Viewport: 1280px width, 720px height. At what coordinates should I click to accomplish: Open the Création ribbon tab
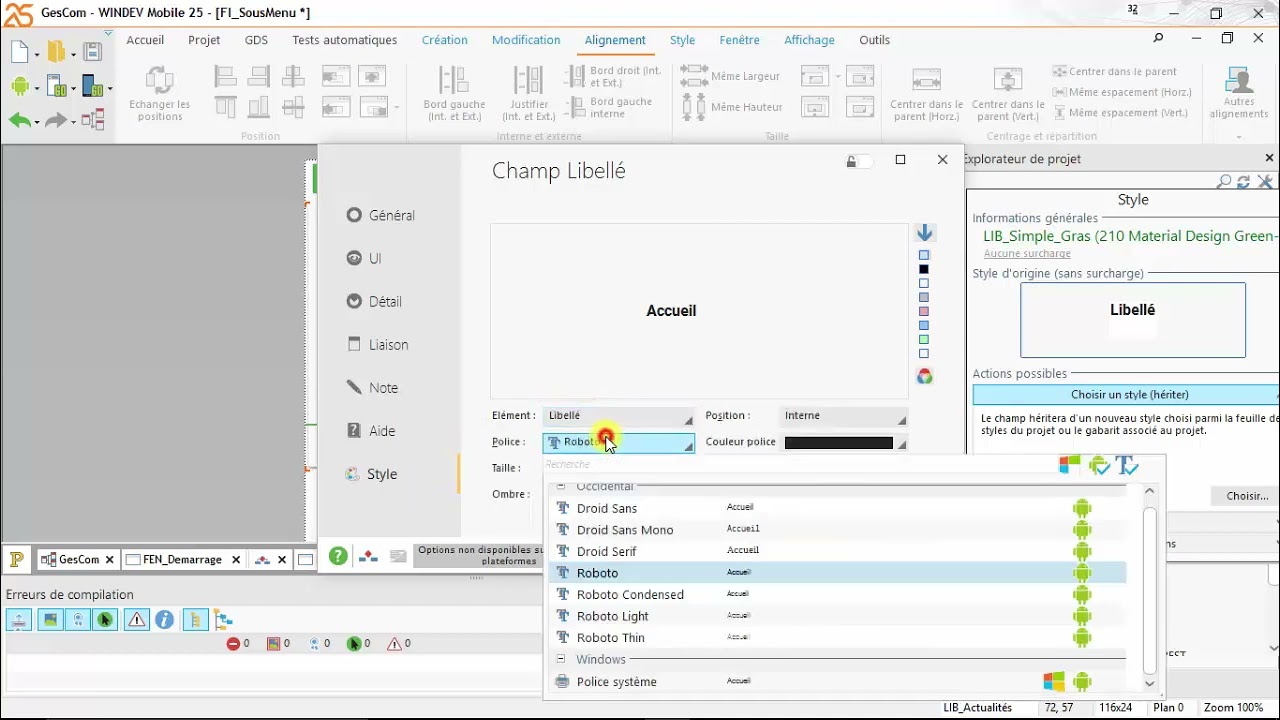click(x=444, y=40)
